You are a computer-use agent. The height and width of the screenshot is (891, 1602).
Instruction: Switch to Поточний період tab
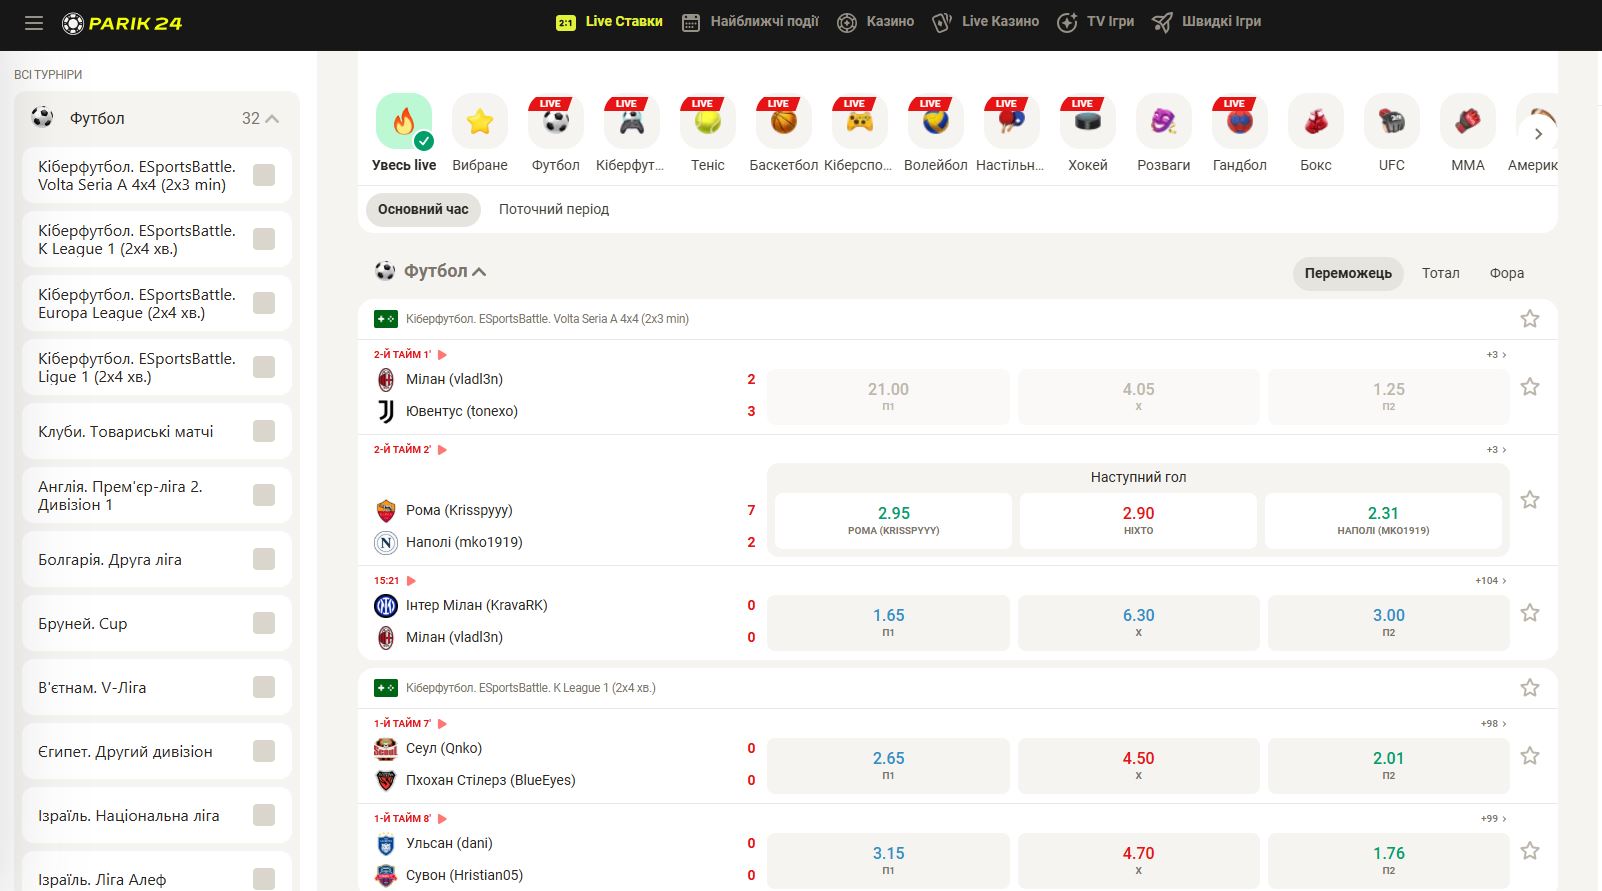tap(553, 209)
